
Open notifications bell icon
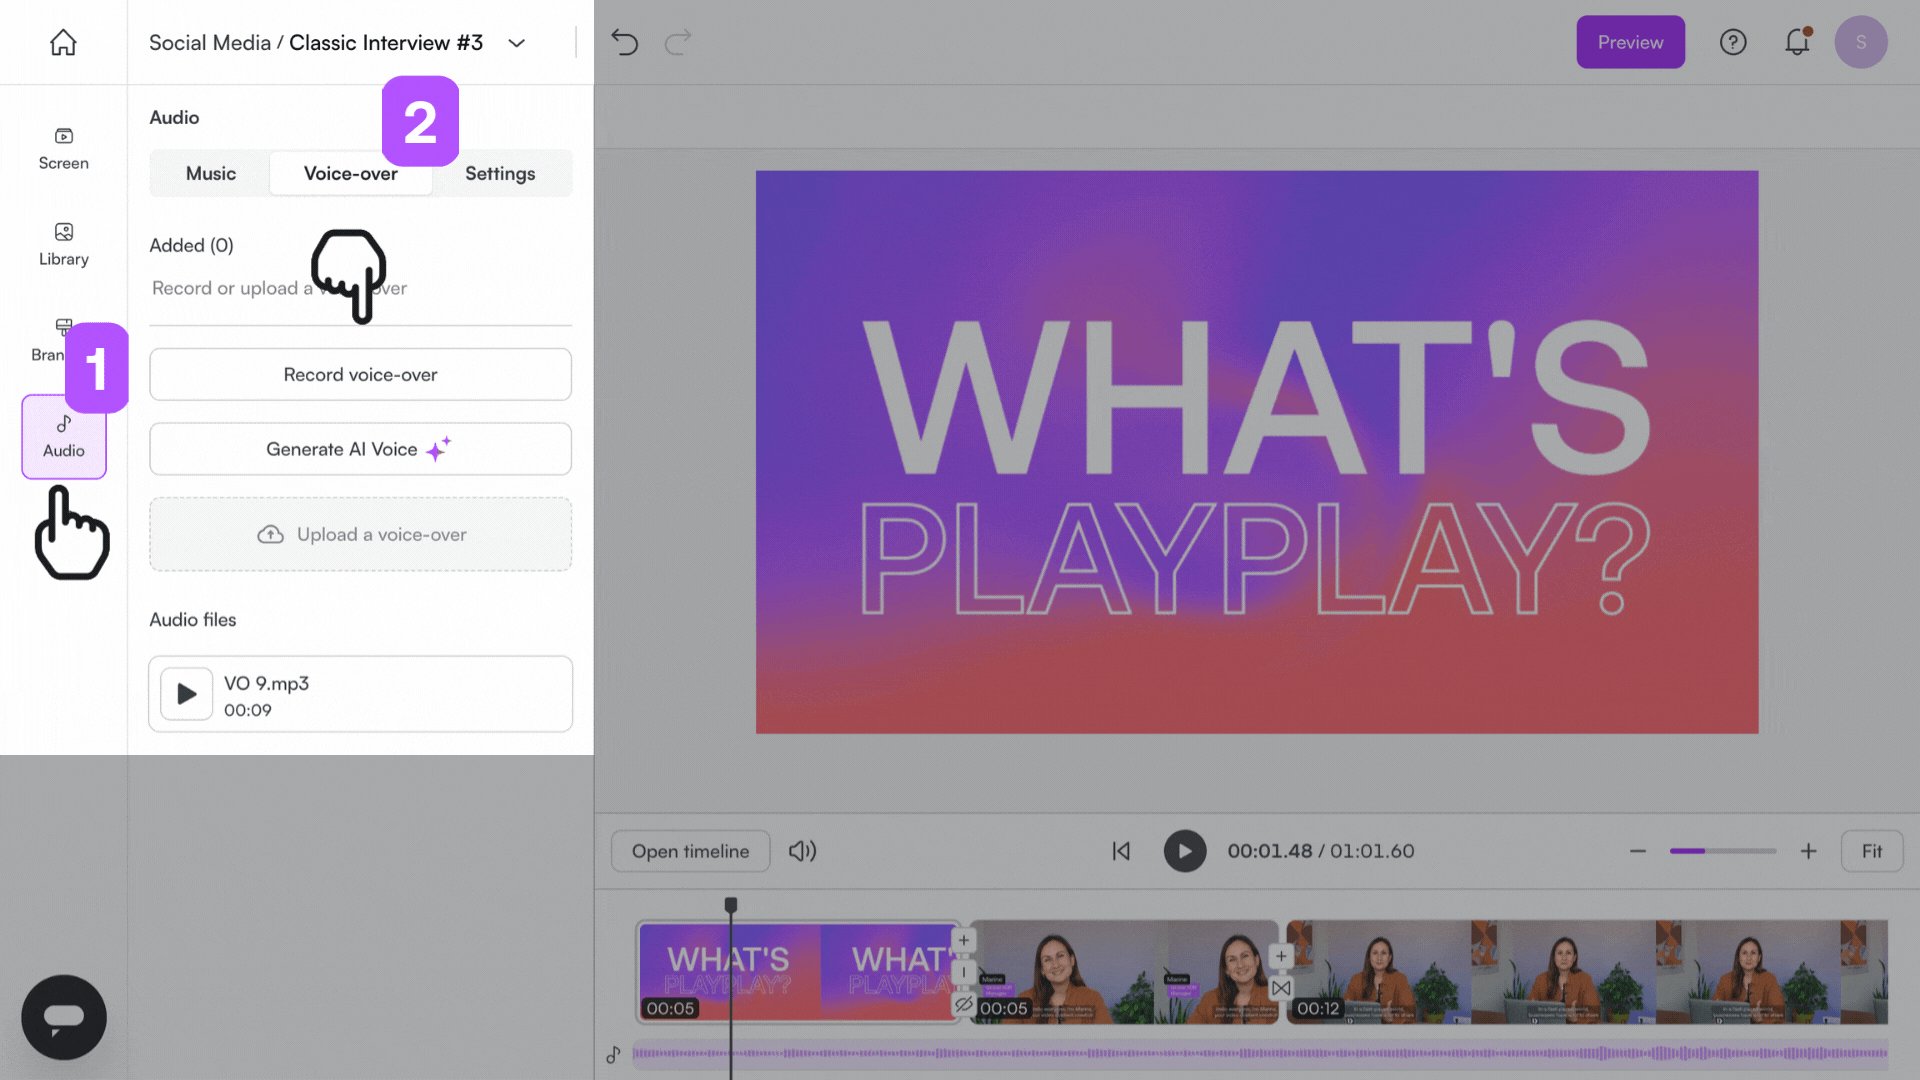pyautogui.click(x=1797, y=42)
